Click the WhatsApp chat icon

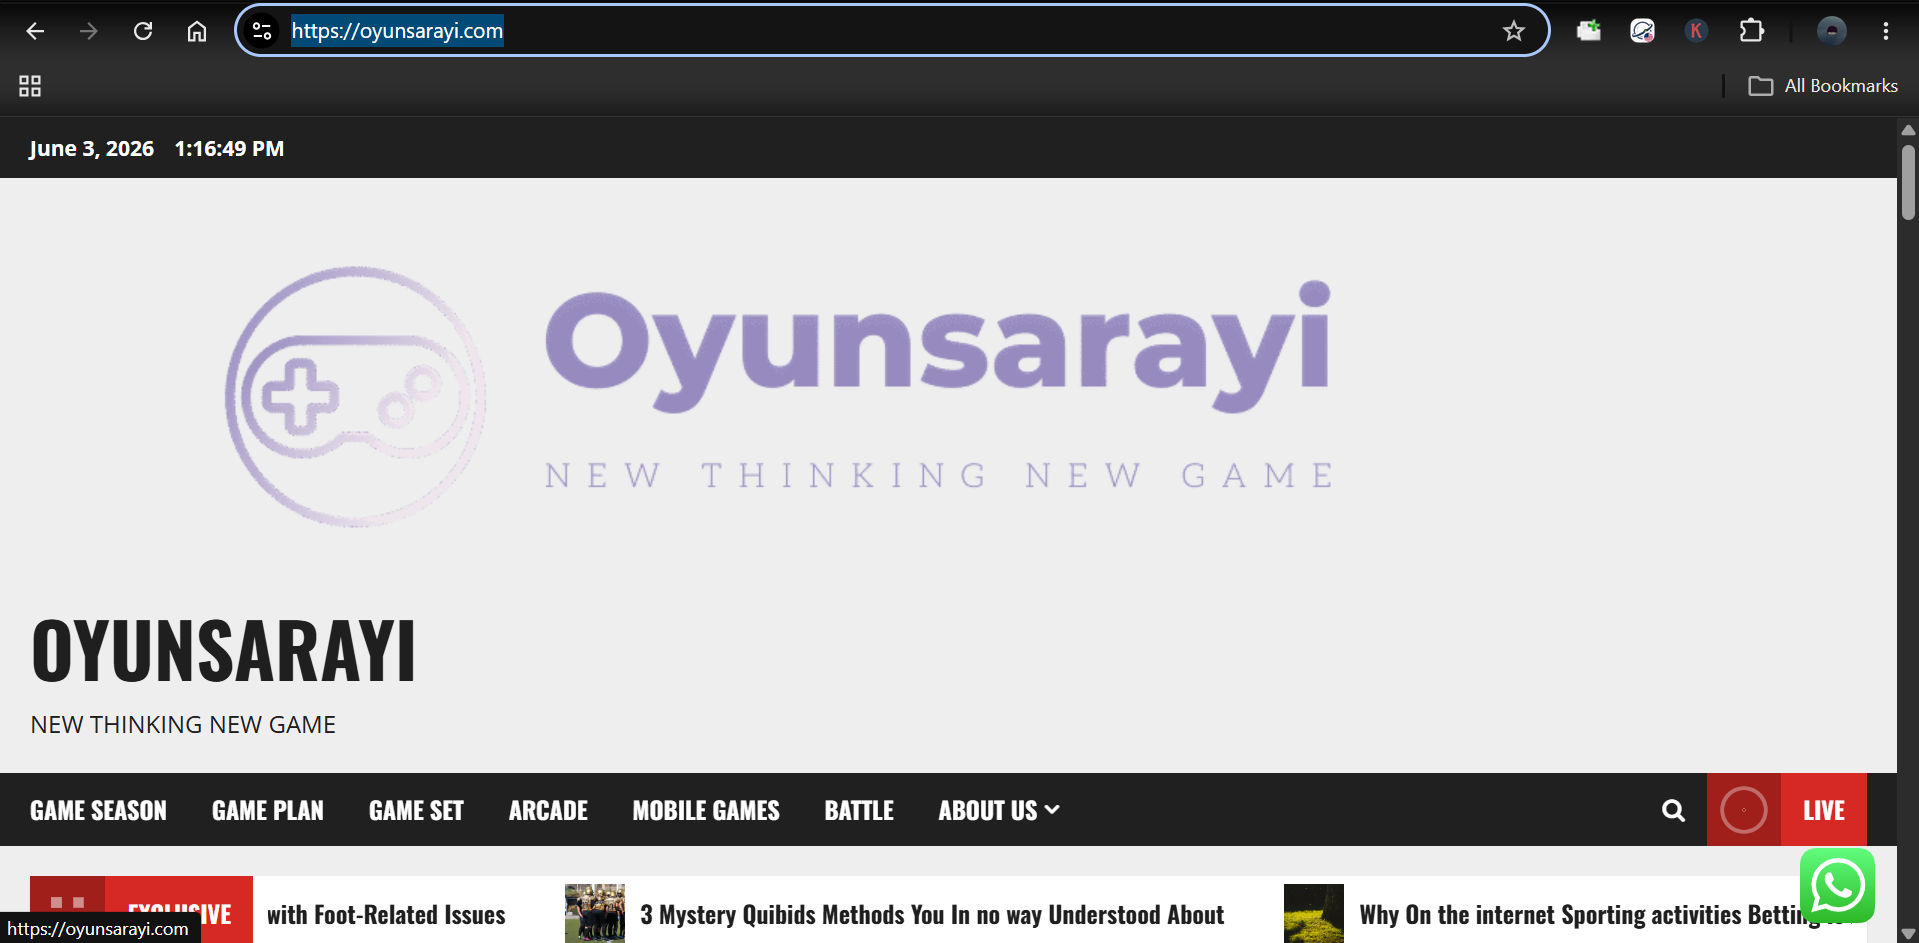[1837, 886]
